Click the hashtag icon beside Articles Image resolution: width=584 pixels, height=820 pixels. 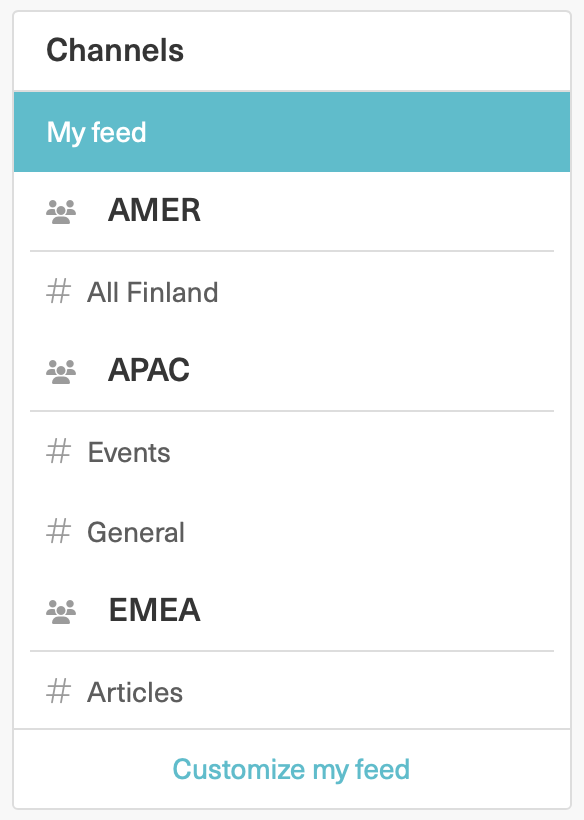pos(58,692)
